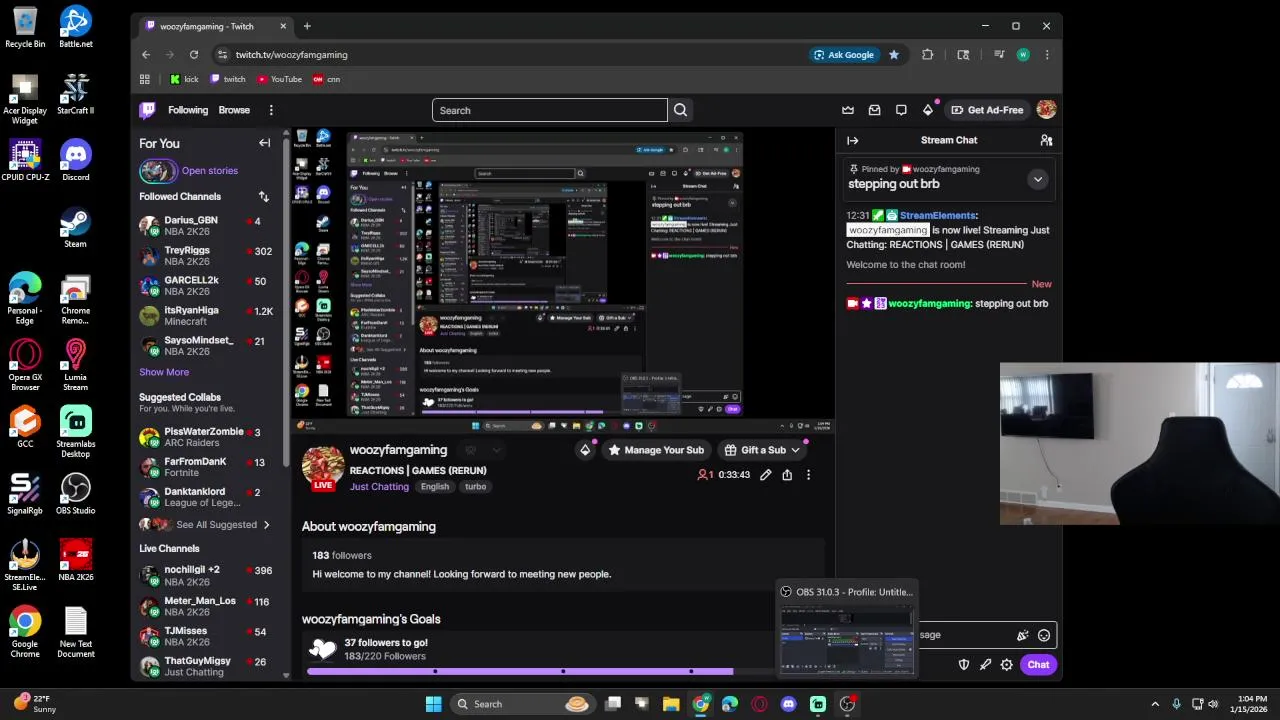
Task: Open the stream three-dot options menu
Action: point(808,475)
